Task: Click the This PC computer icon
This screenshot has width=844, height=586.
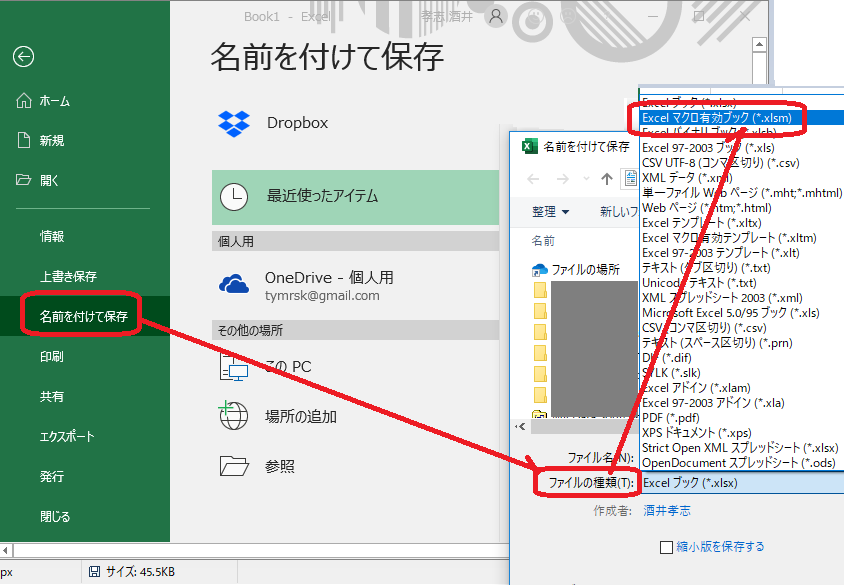Action: (x=234, y=367)
